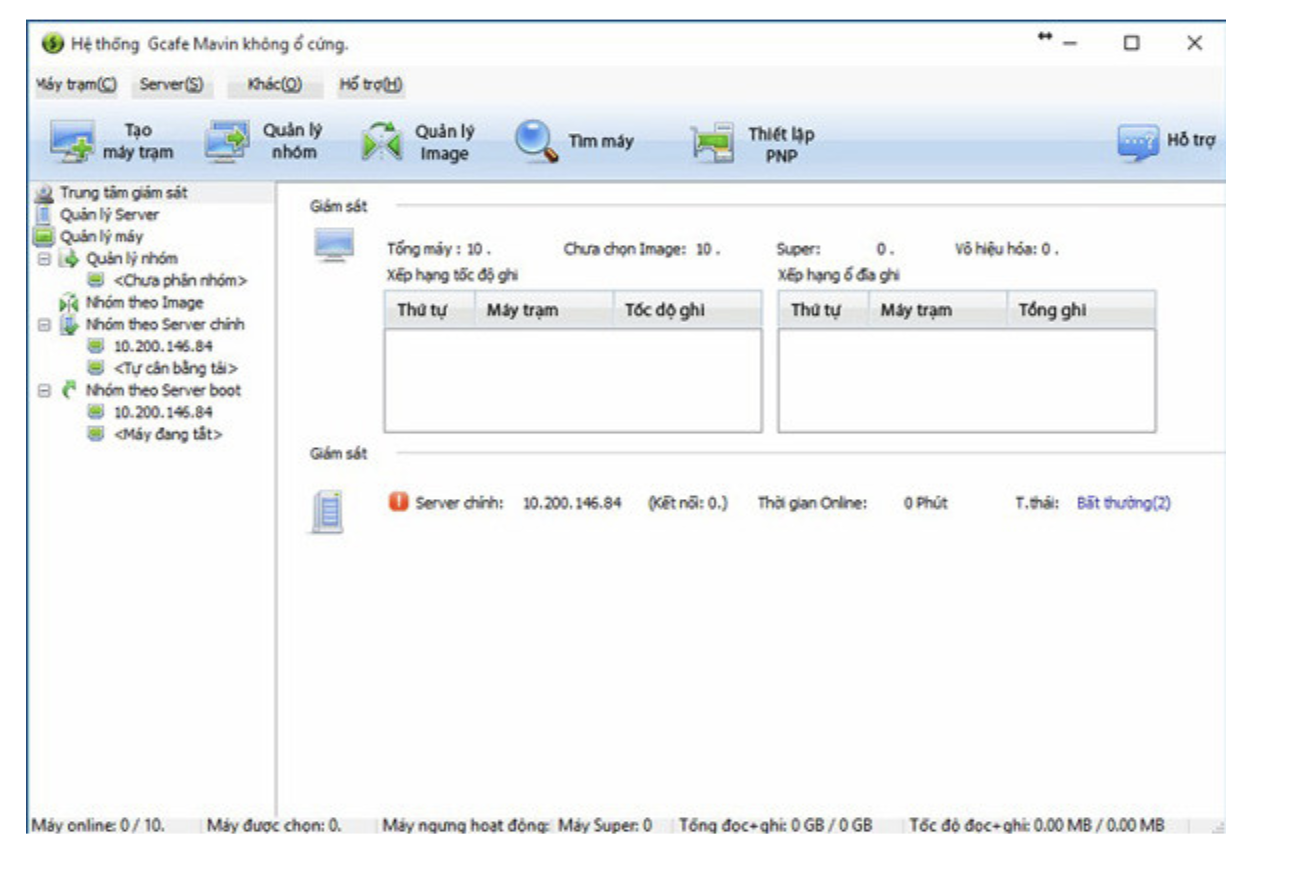Screen dimensions: 1310x870
Task: Click the Quản lý máy tree icon
Action: (44, 237)
